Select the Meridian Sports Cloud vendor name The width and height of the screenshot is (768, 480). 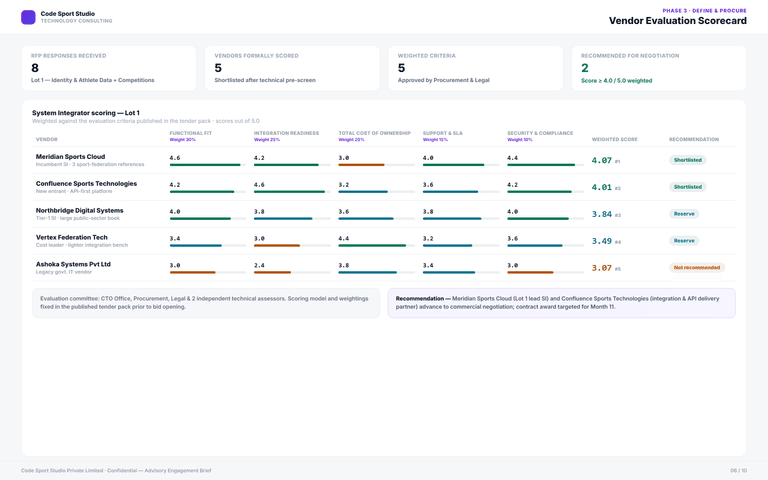click(70, 157)
